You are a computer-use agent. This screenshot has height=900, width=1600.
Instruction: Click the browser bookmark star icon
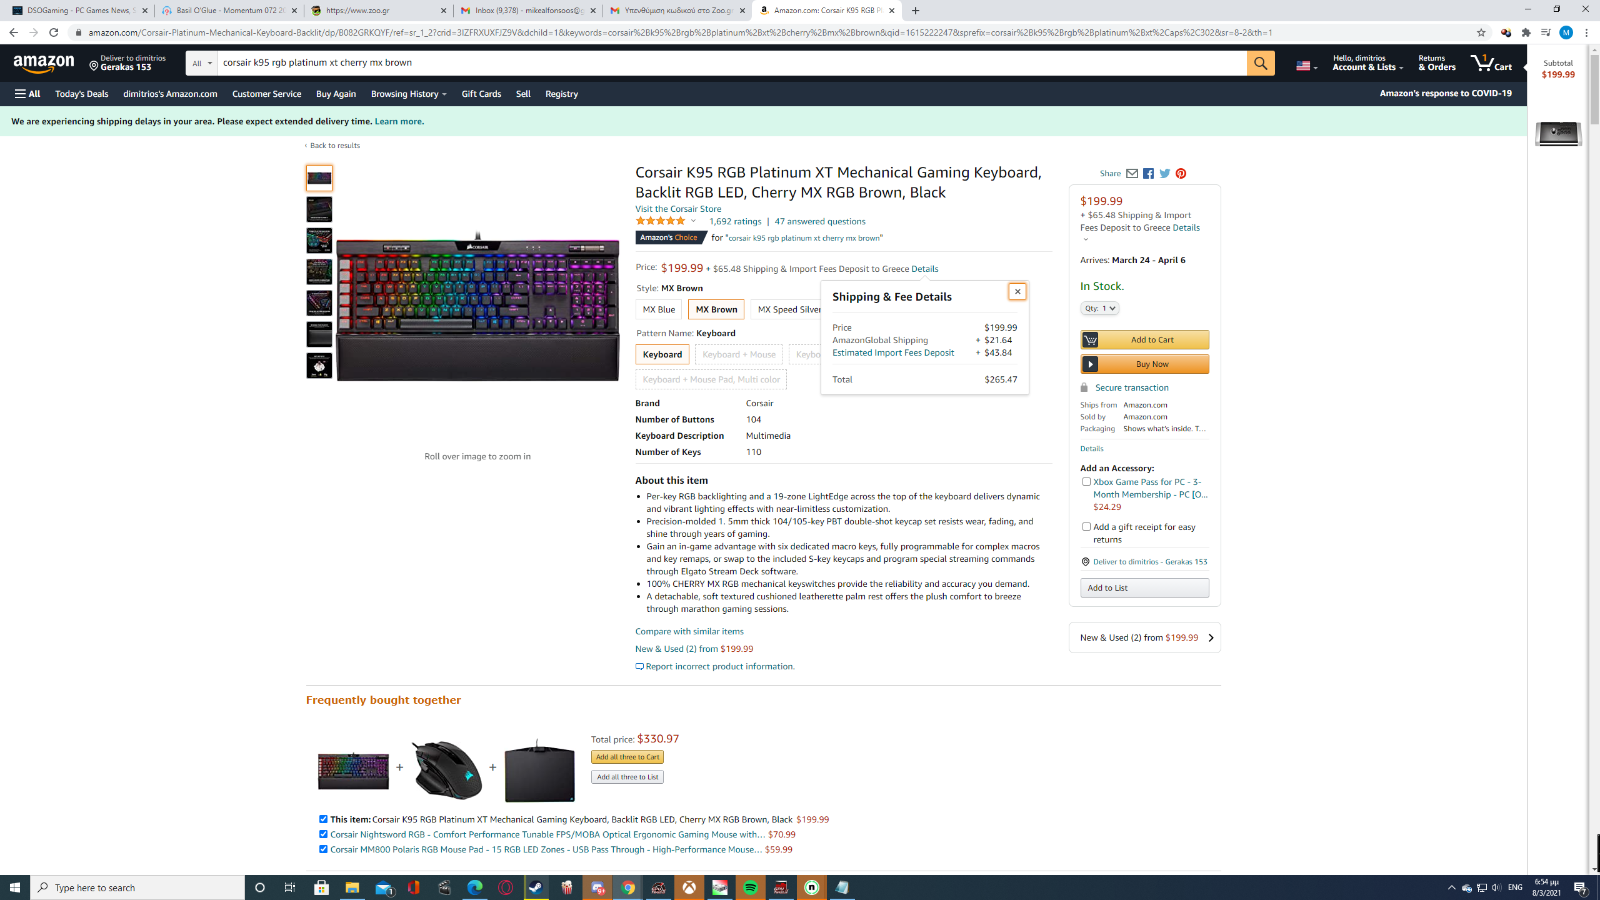pos(1481,32)
